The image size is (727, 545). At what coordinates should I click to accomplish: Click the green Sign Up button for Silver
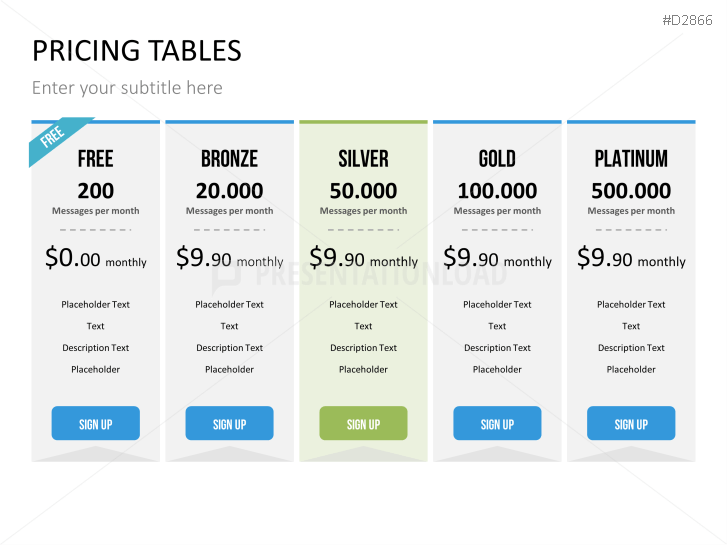tap(363, 423)
